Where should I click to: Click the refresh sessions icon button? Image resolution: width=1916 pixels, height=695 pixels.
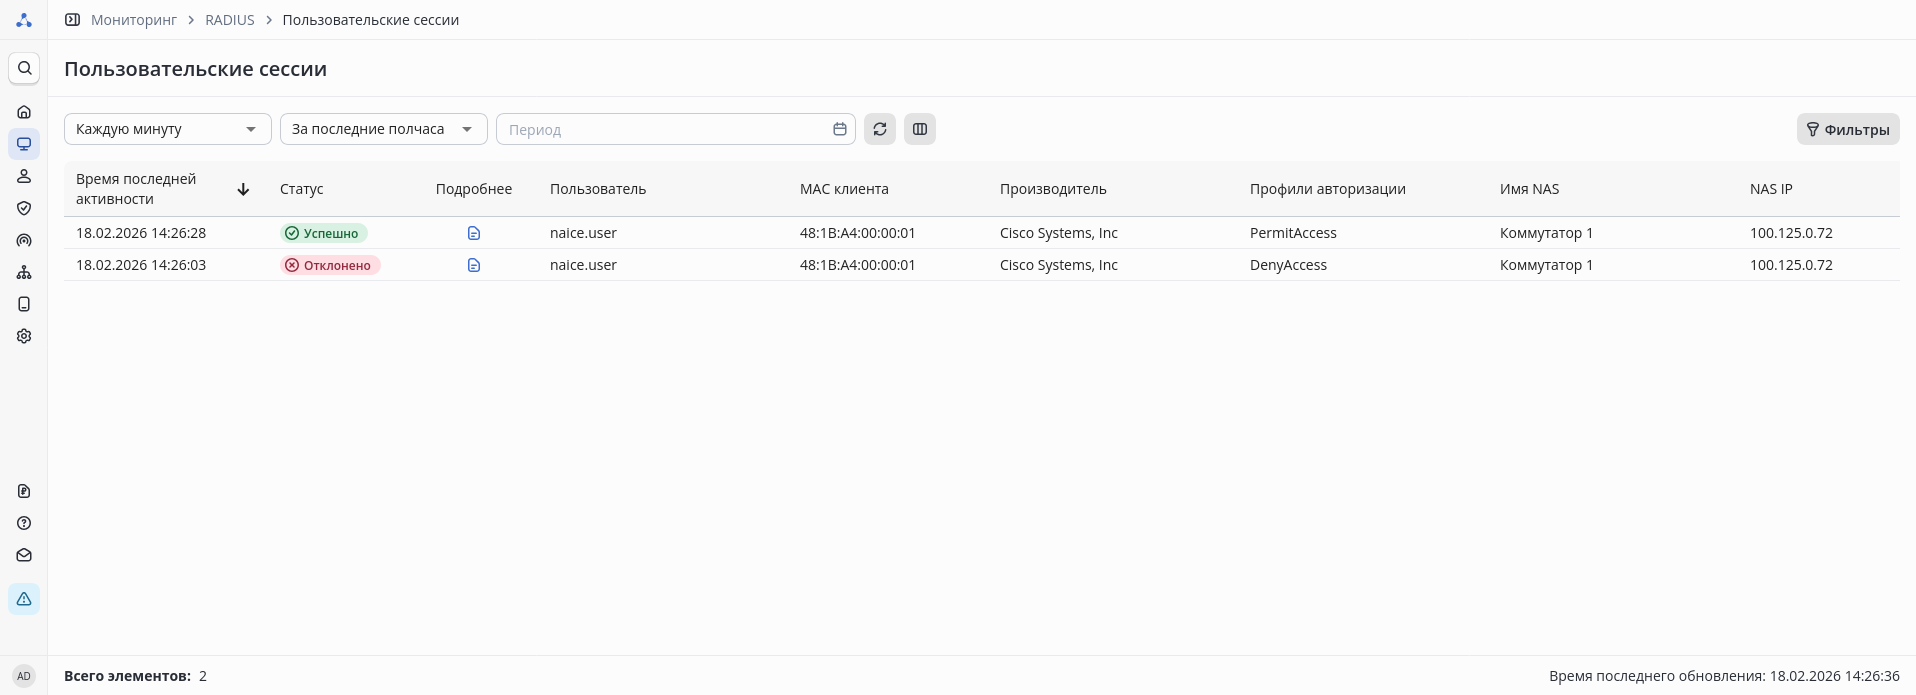tap(880, 129)
